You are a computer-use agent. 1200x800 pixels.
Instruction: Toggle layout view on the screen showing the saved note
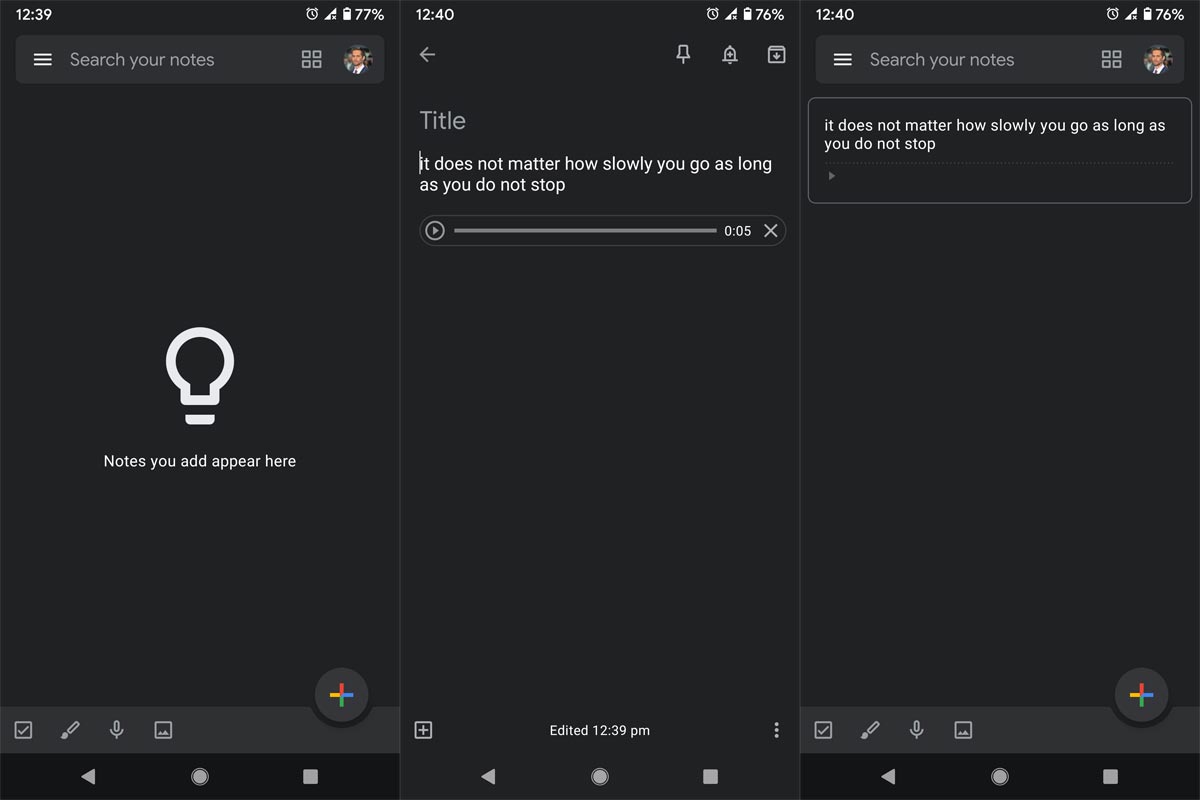point(1112,60)
